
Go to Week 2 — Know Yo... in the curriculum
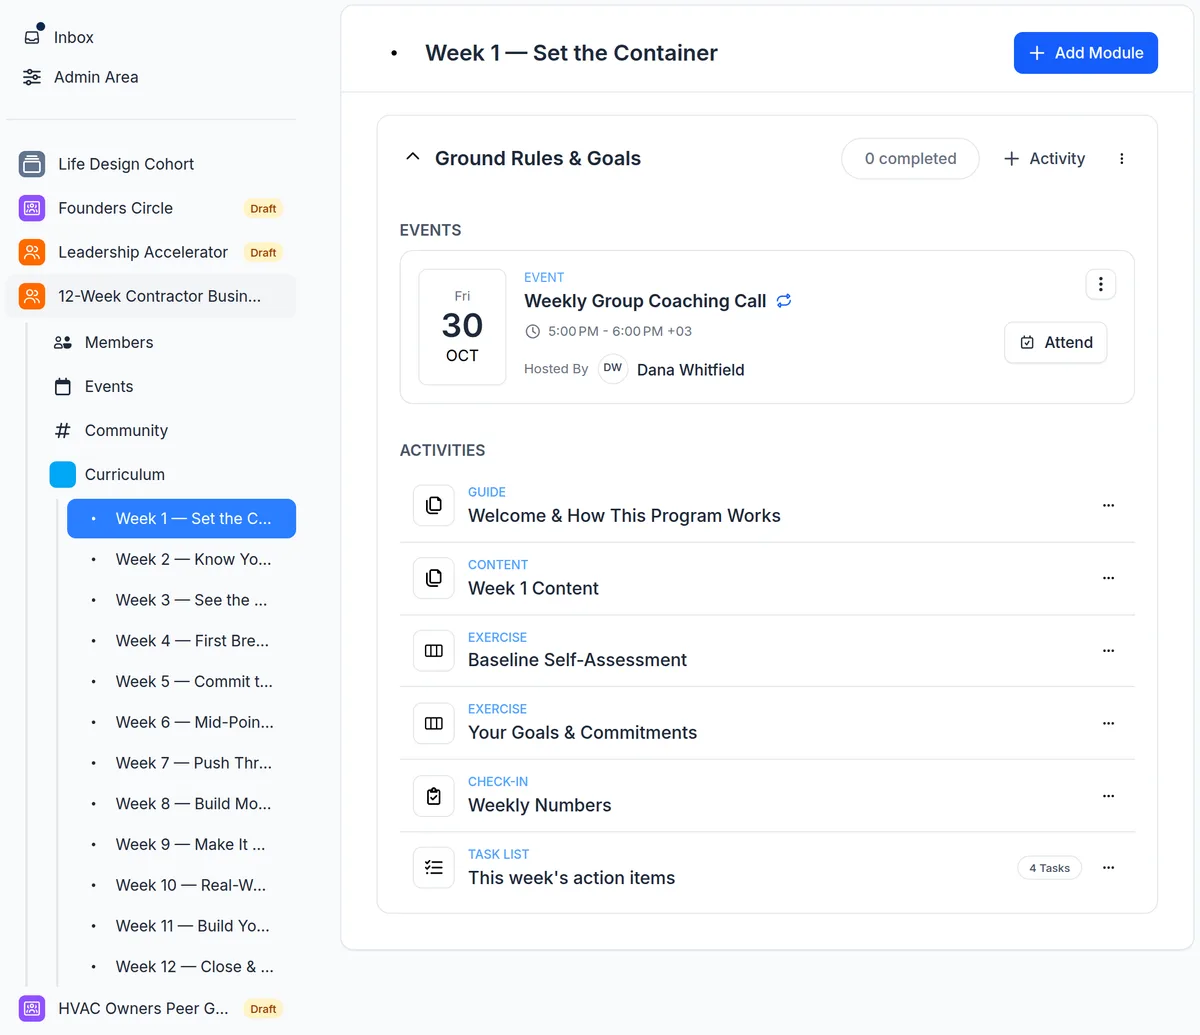click(181, 559)
